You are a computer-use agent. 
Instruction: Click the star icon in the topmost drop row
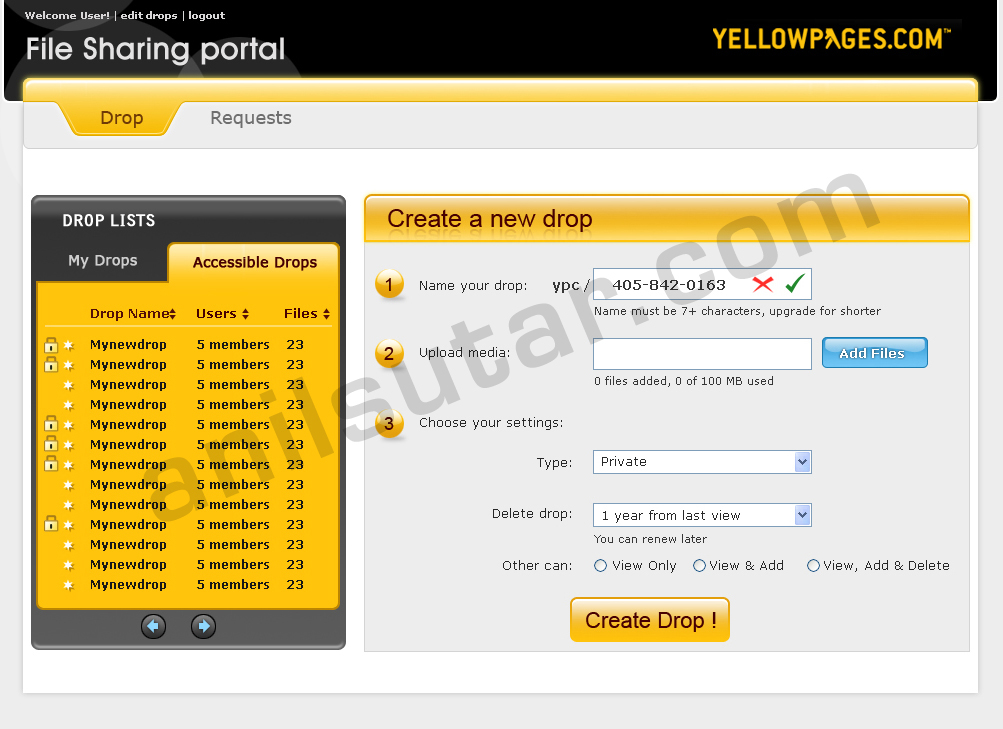pyautogui.click(x=69, y=345)
